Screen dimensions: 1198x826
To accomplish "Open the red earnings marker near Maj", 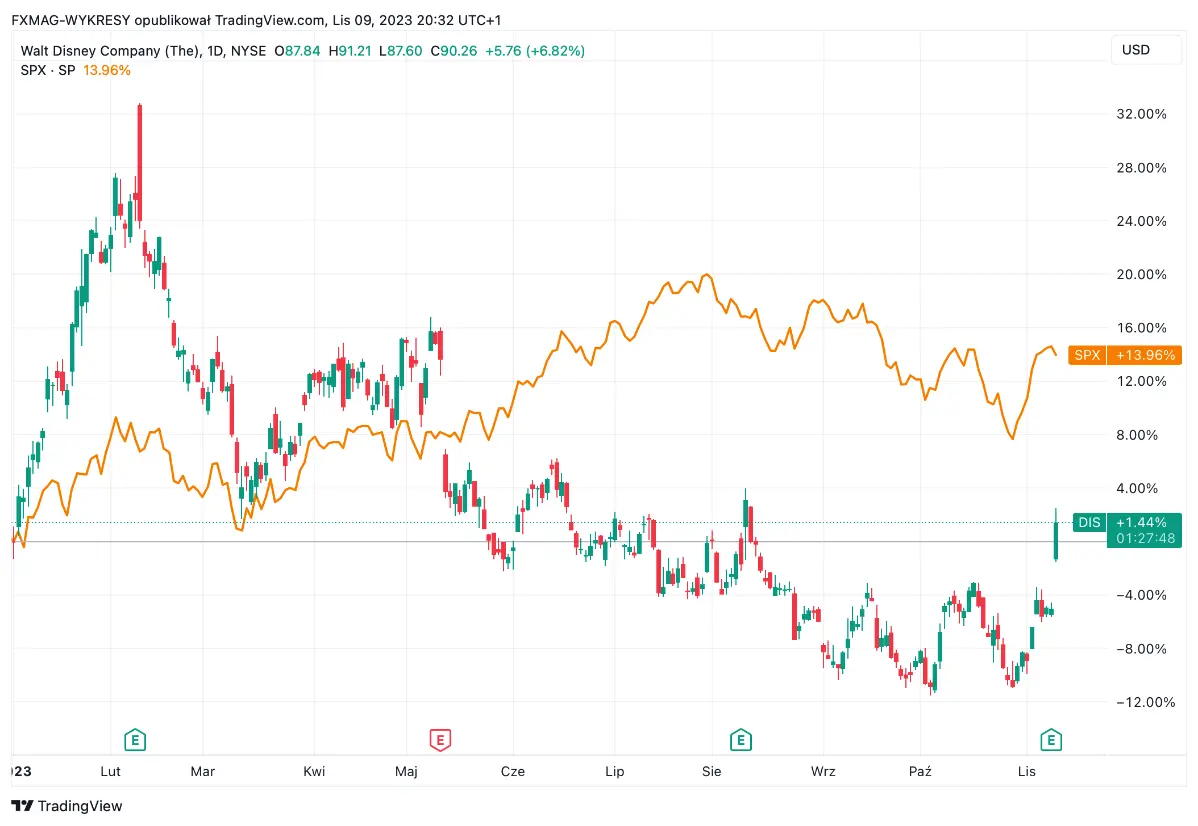I will click(x=439, y=740).
